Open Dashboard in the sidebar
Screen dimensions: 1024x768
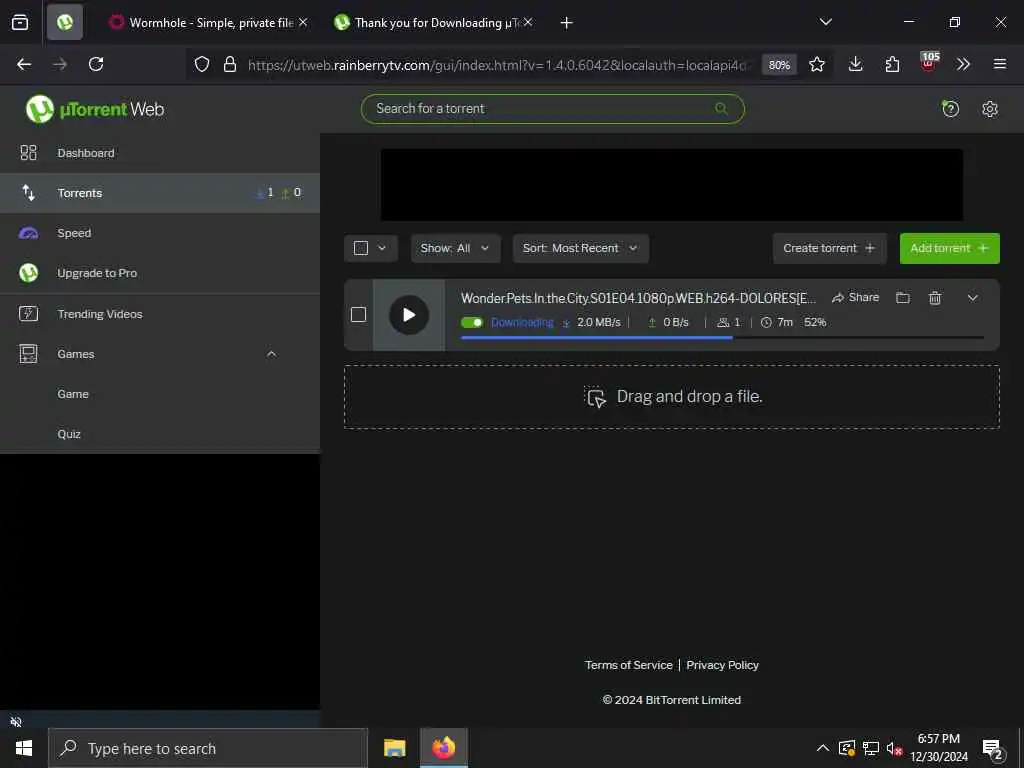(160, 153)
